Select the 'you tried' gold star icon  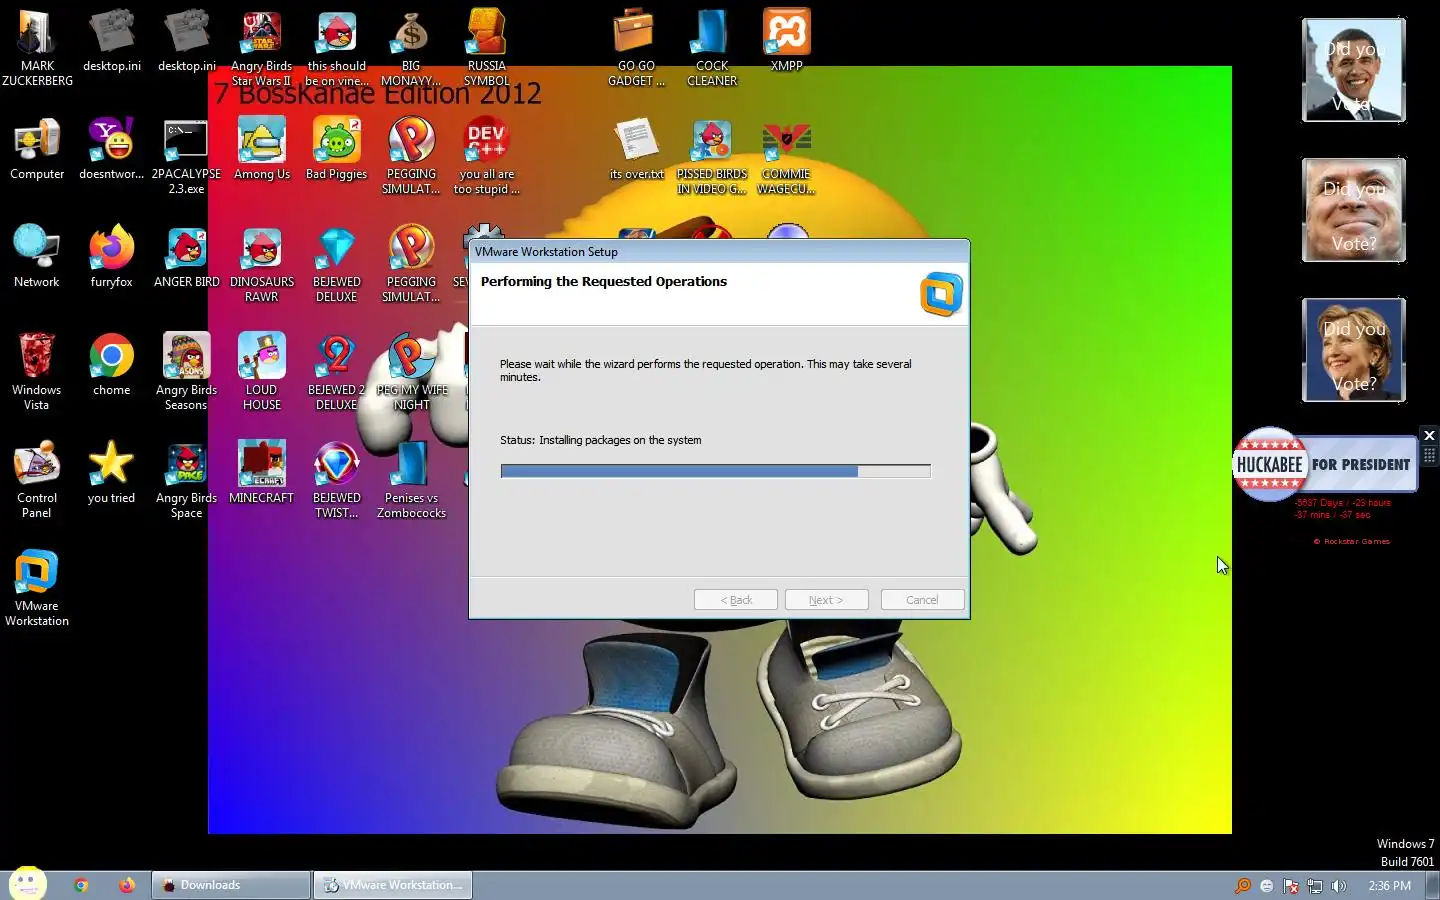point(111,473)
